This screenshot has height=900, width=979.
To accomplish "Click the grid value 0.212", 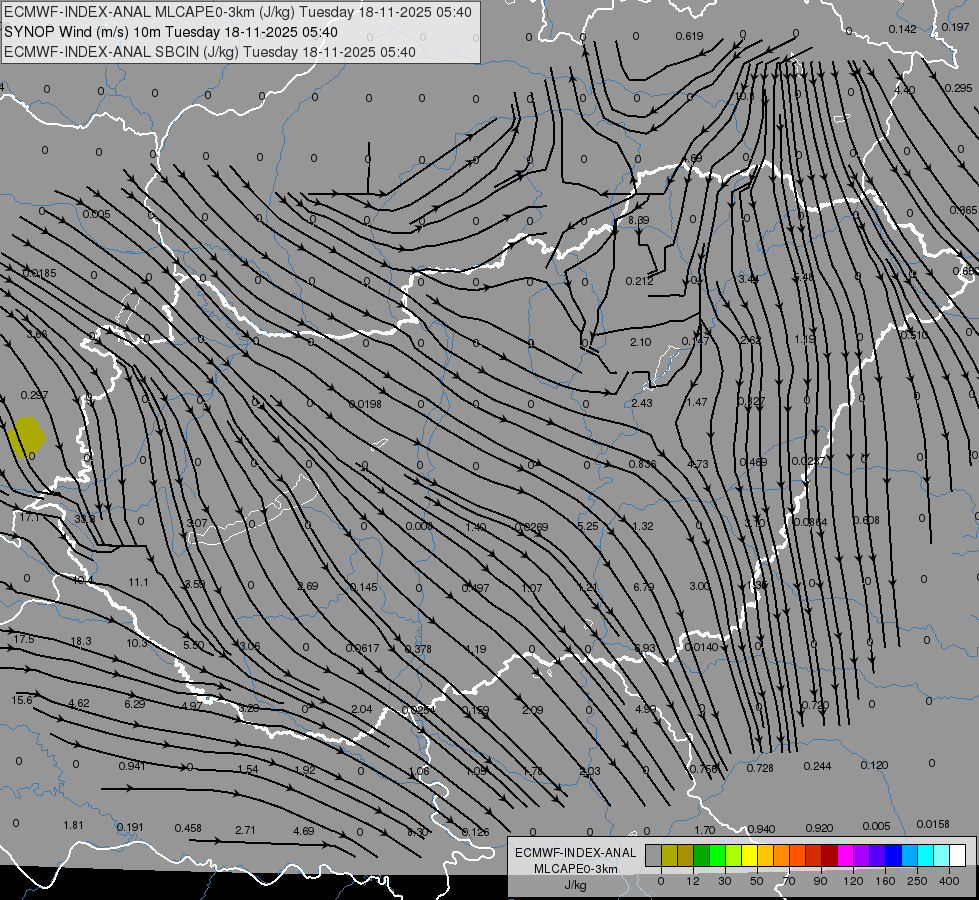I will click(x=640, y=281).
